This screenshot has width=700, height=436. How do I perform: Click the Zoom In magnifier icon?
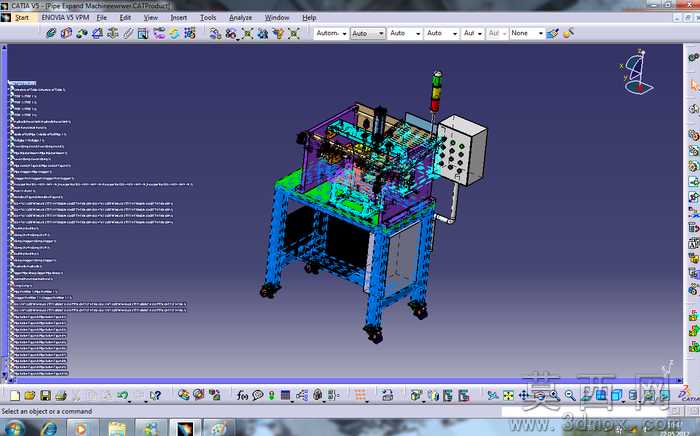pyautogui.click(x=554, y=395)
